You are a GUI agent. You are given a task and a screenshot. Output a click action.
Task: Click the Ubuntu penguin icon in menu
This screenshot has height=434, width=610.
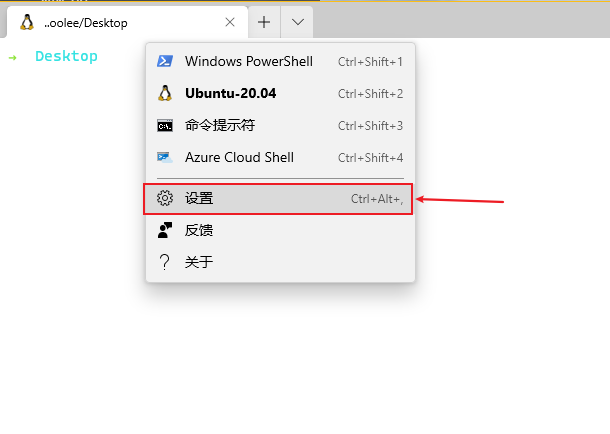[165, 93]
